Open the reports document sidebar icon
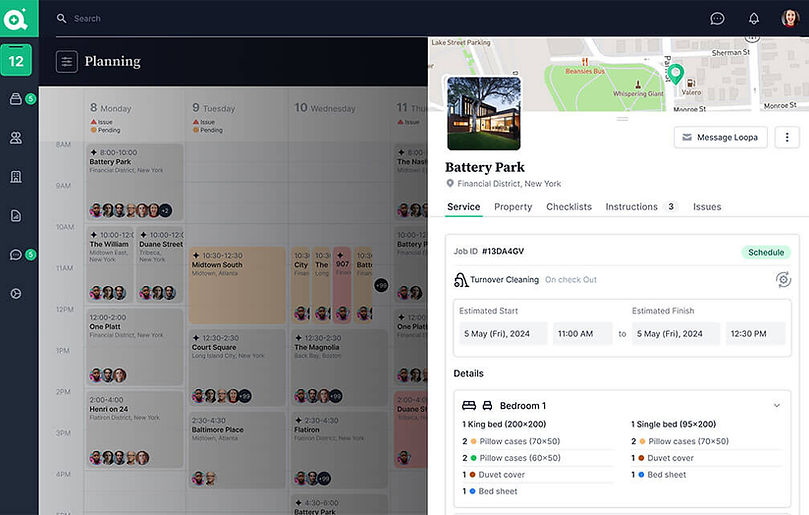This screenshot has width=809, height=515. 16,215
